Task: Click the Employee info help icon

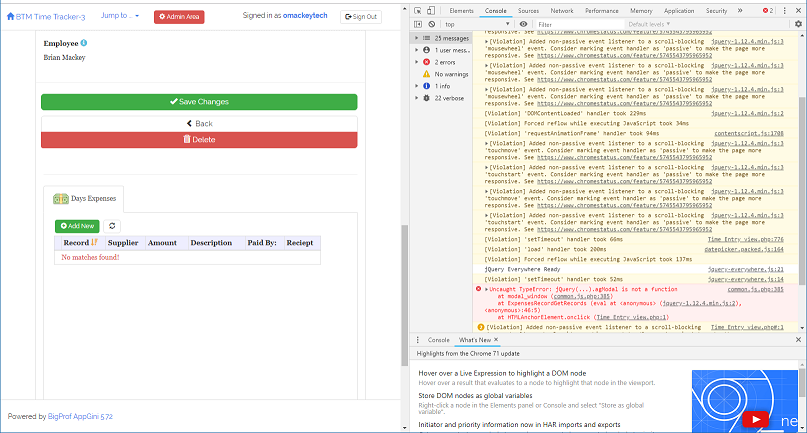Action: pos(84,43)
